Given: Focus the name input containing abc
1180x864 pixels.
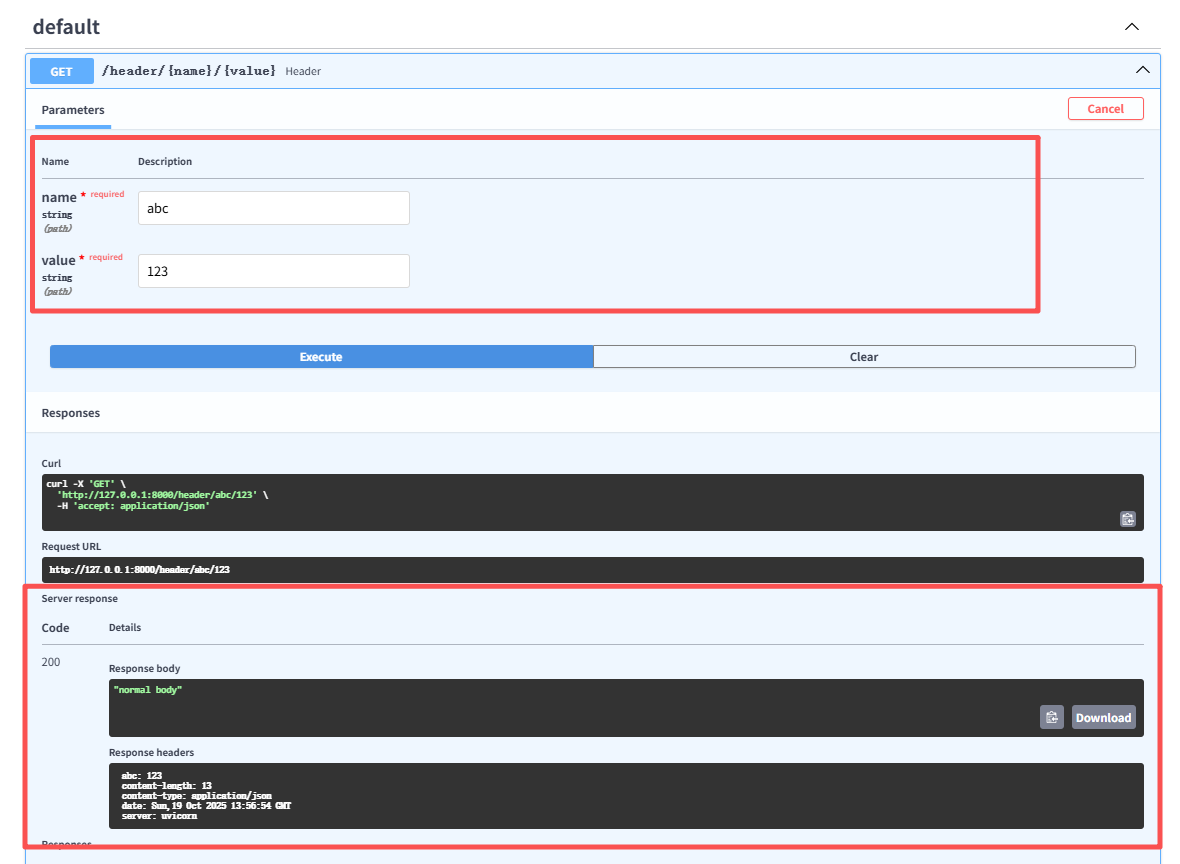Looking at the screenshot, I should 274,208.
